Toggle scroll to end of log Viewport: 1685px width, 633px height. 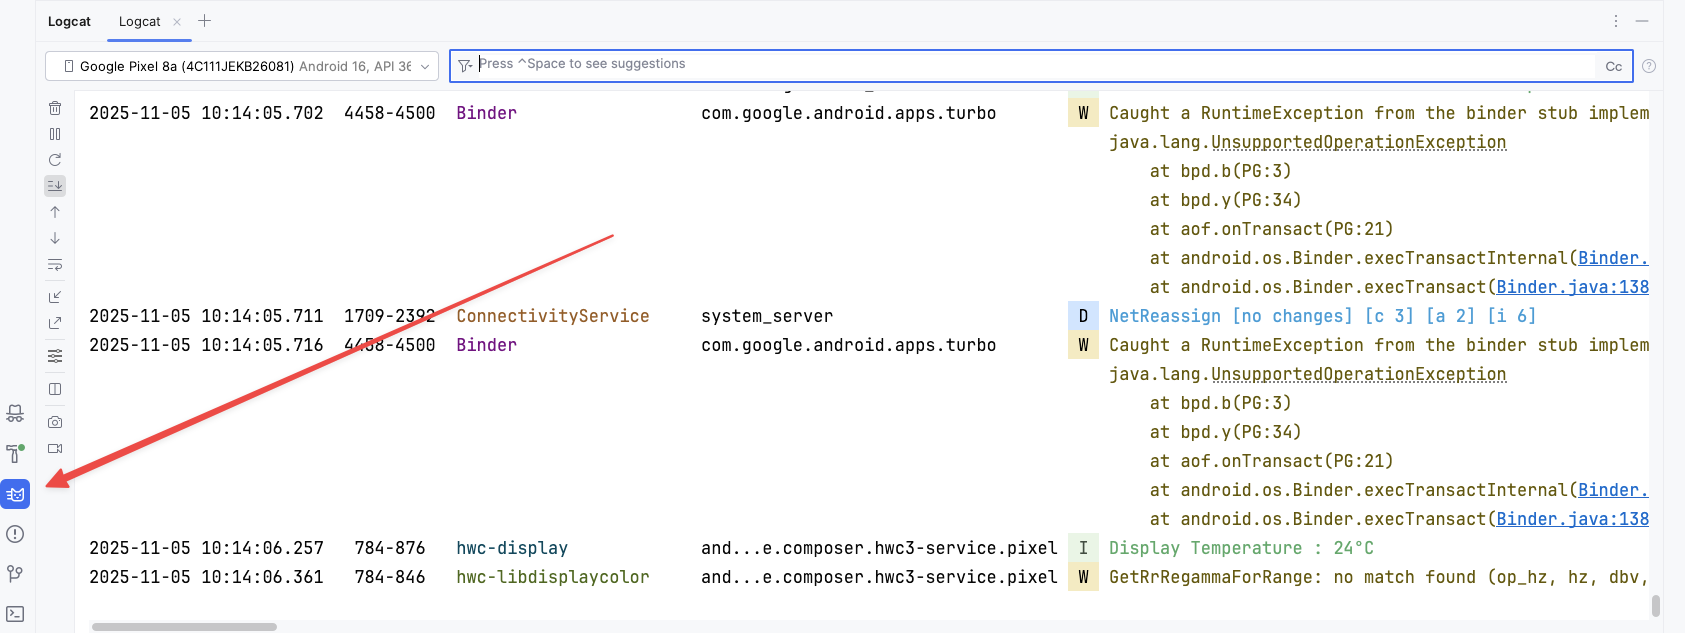tap(55, 186)
